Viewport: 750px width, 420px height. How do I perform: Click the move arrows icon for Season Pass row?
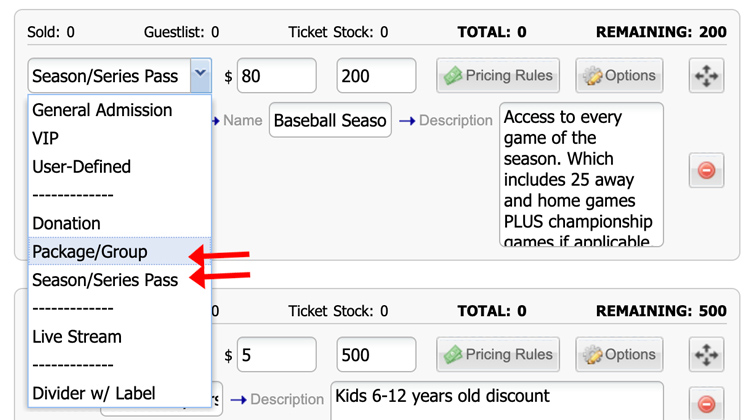point(706,76)
